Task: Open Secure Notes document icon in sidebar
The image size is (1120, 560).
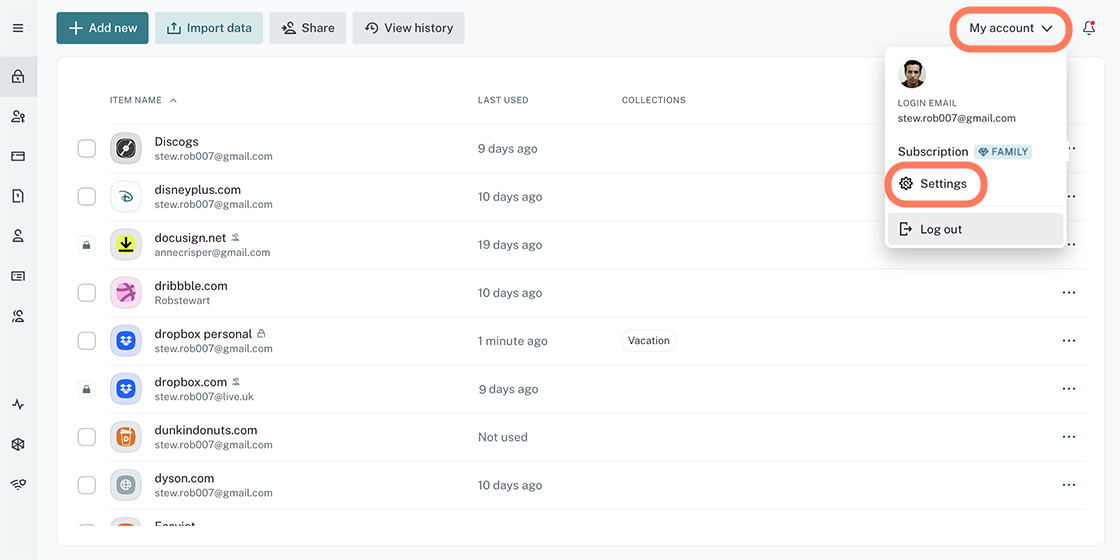Action: click(x=18, y=196)
